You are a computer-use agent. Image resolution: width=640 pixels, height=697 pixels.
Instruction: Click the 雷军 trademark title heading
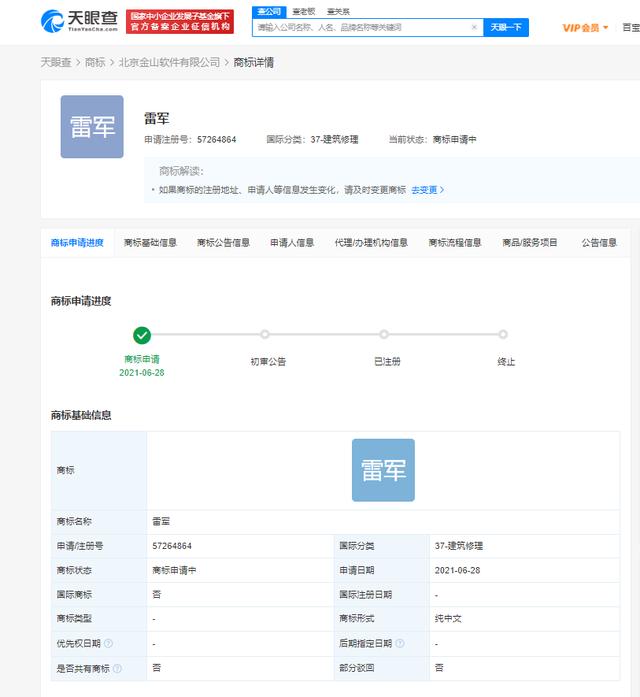[156, 118]
